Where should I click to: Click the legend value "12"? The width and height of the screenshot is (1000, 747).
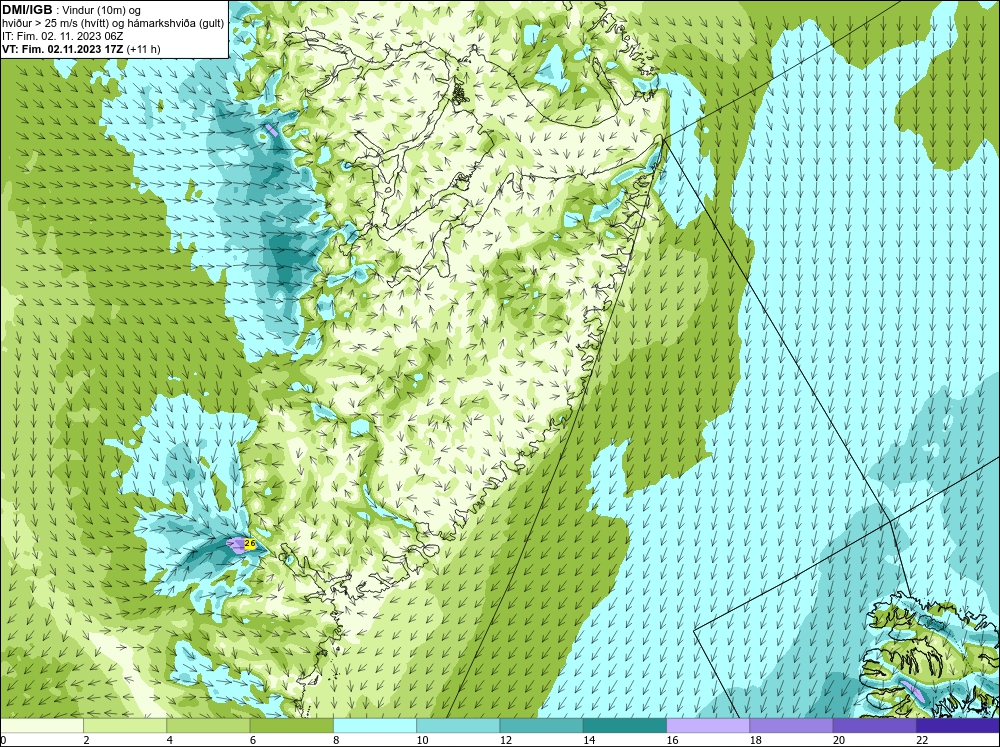click(x=506, y=740)
